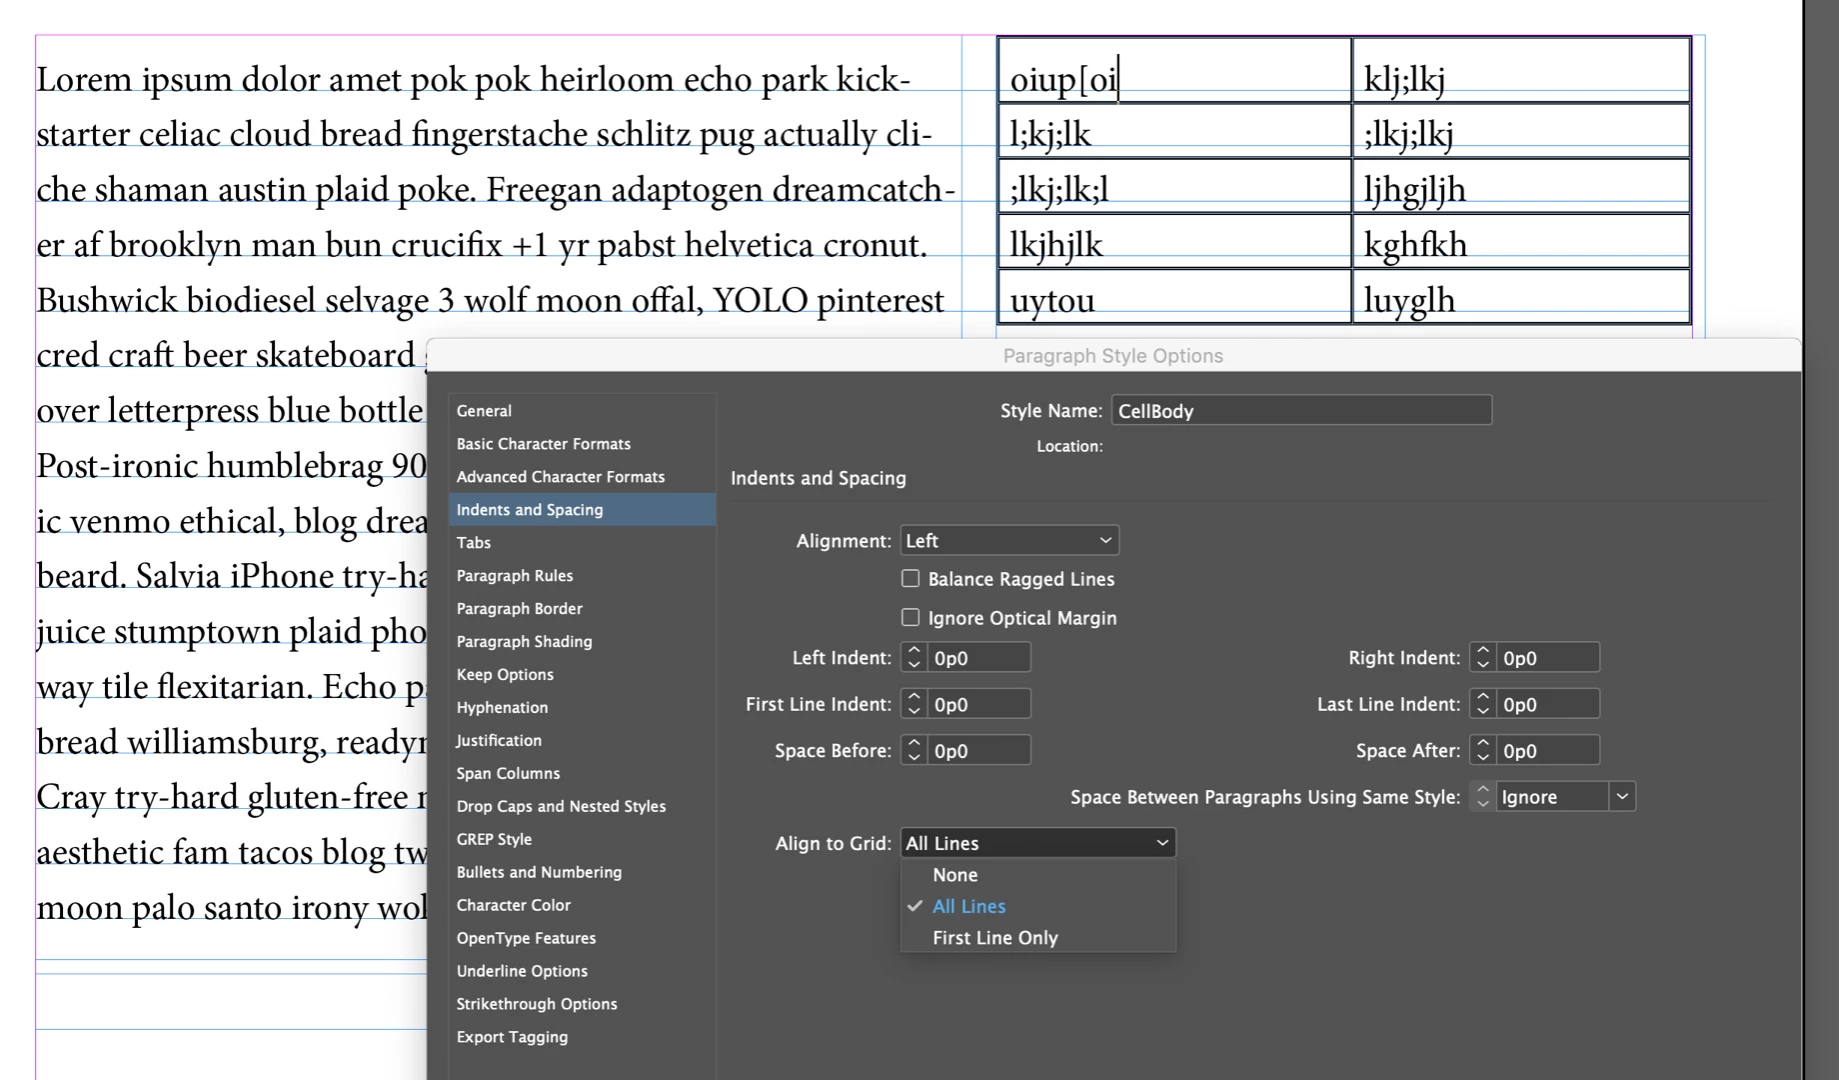Open the General category
The image size is (1839, 1080).
coord(582,411)
